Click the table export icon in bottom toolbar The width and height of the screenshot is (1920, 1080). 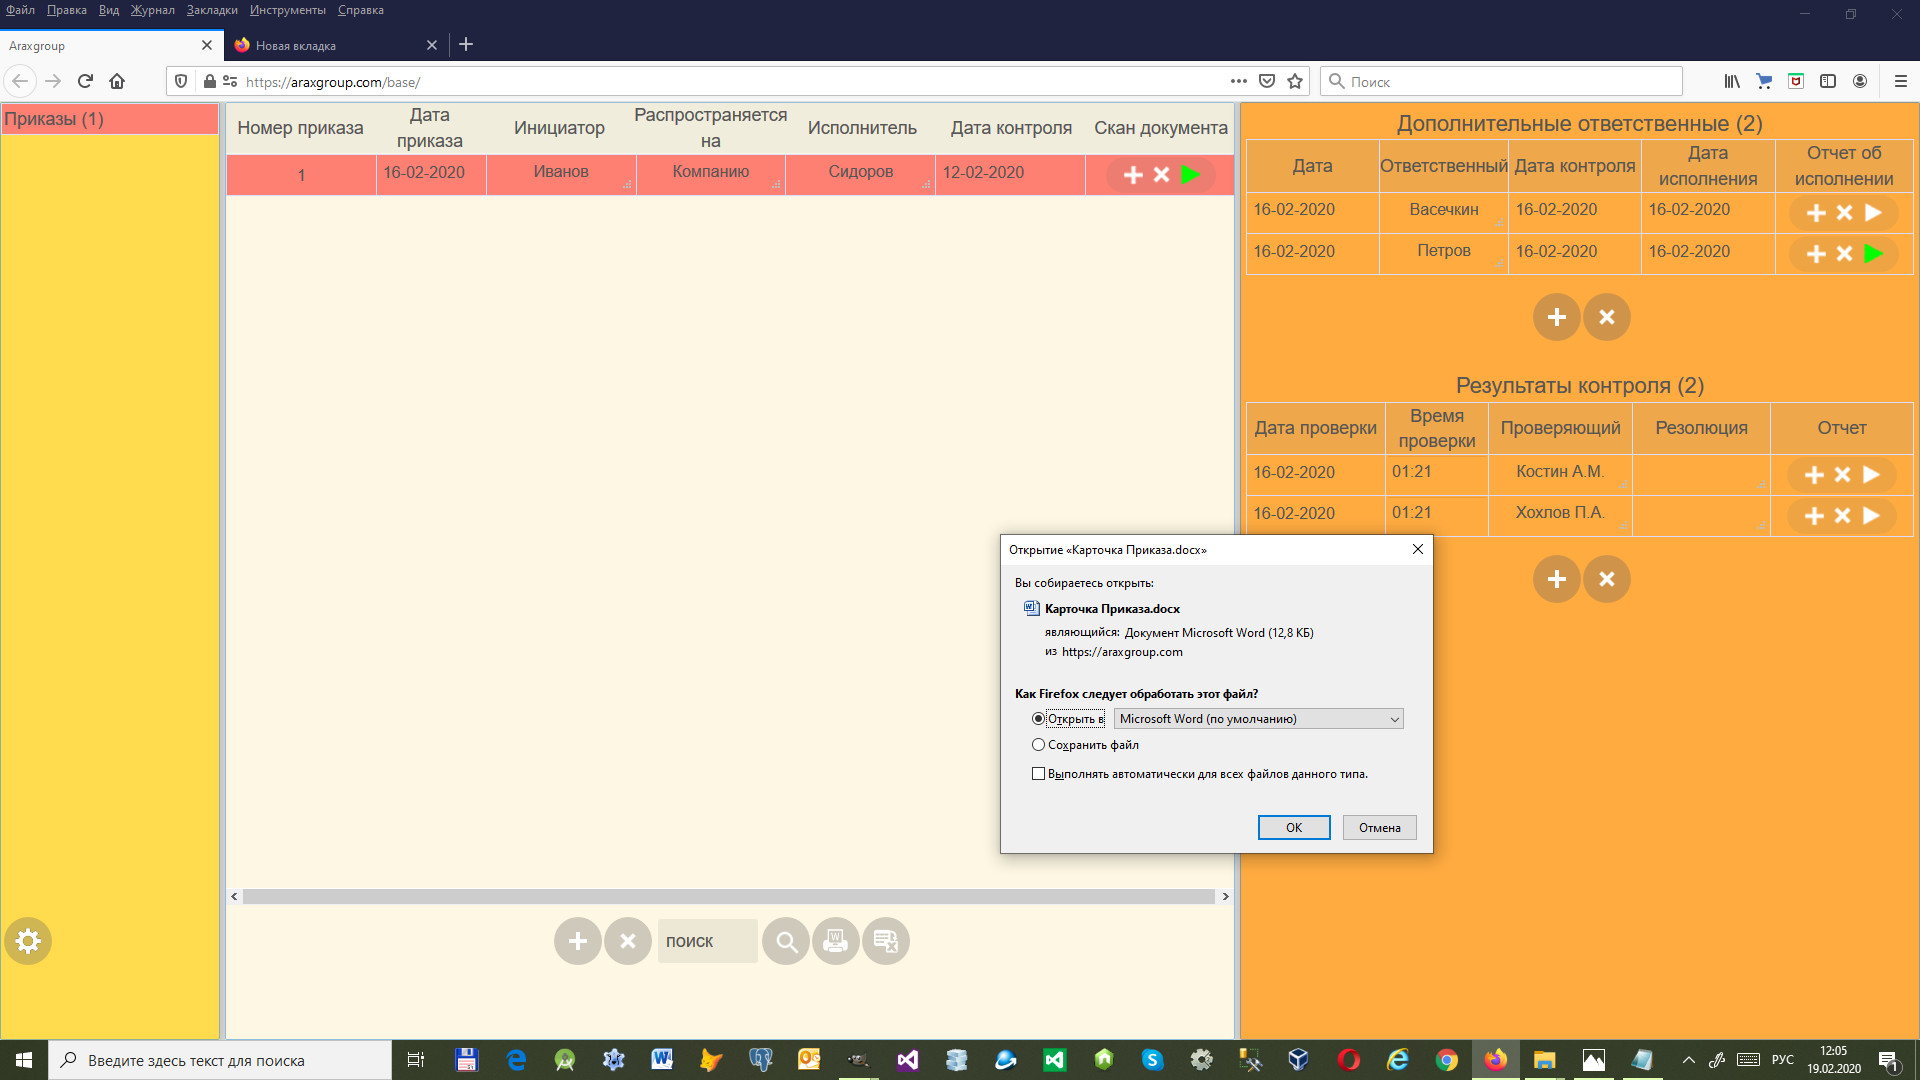[885, 941]
